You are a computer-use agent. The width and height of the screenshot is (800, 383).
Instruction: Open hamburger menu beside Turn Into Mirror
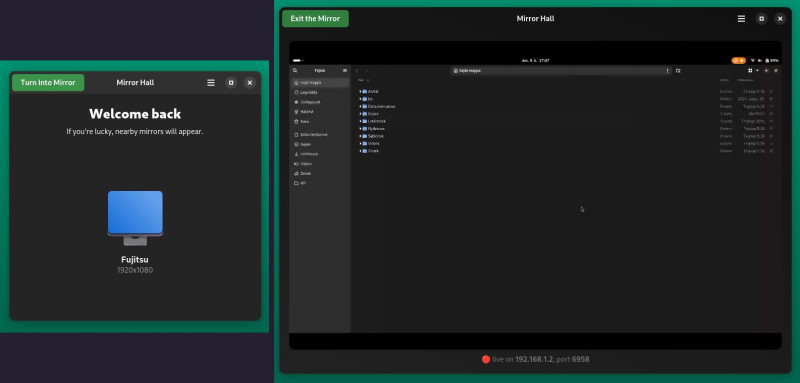[211, 83]
